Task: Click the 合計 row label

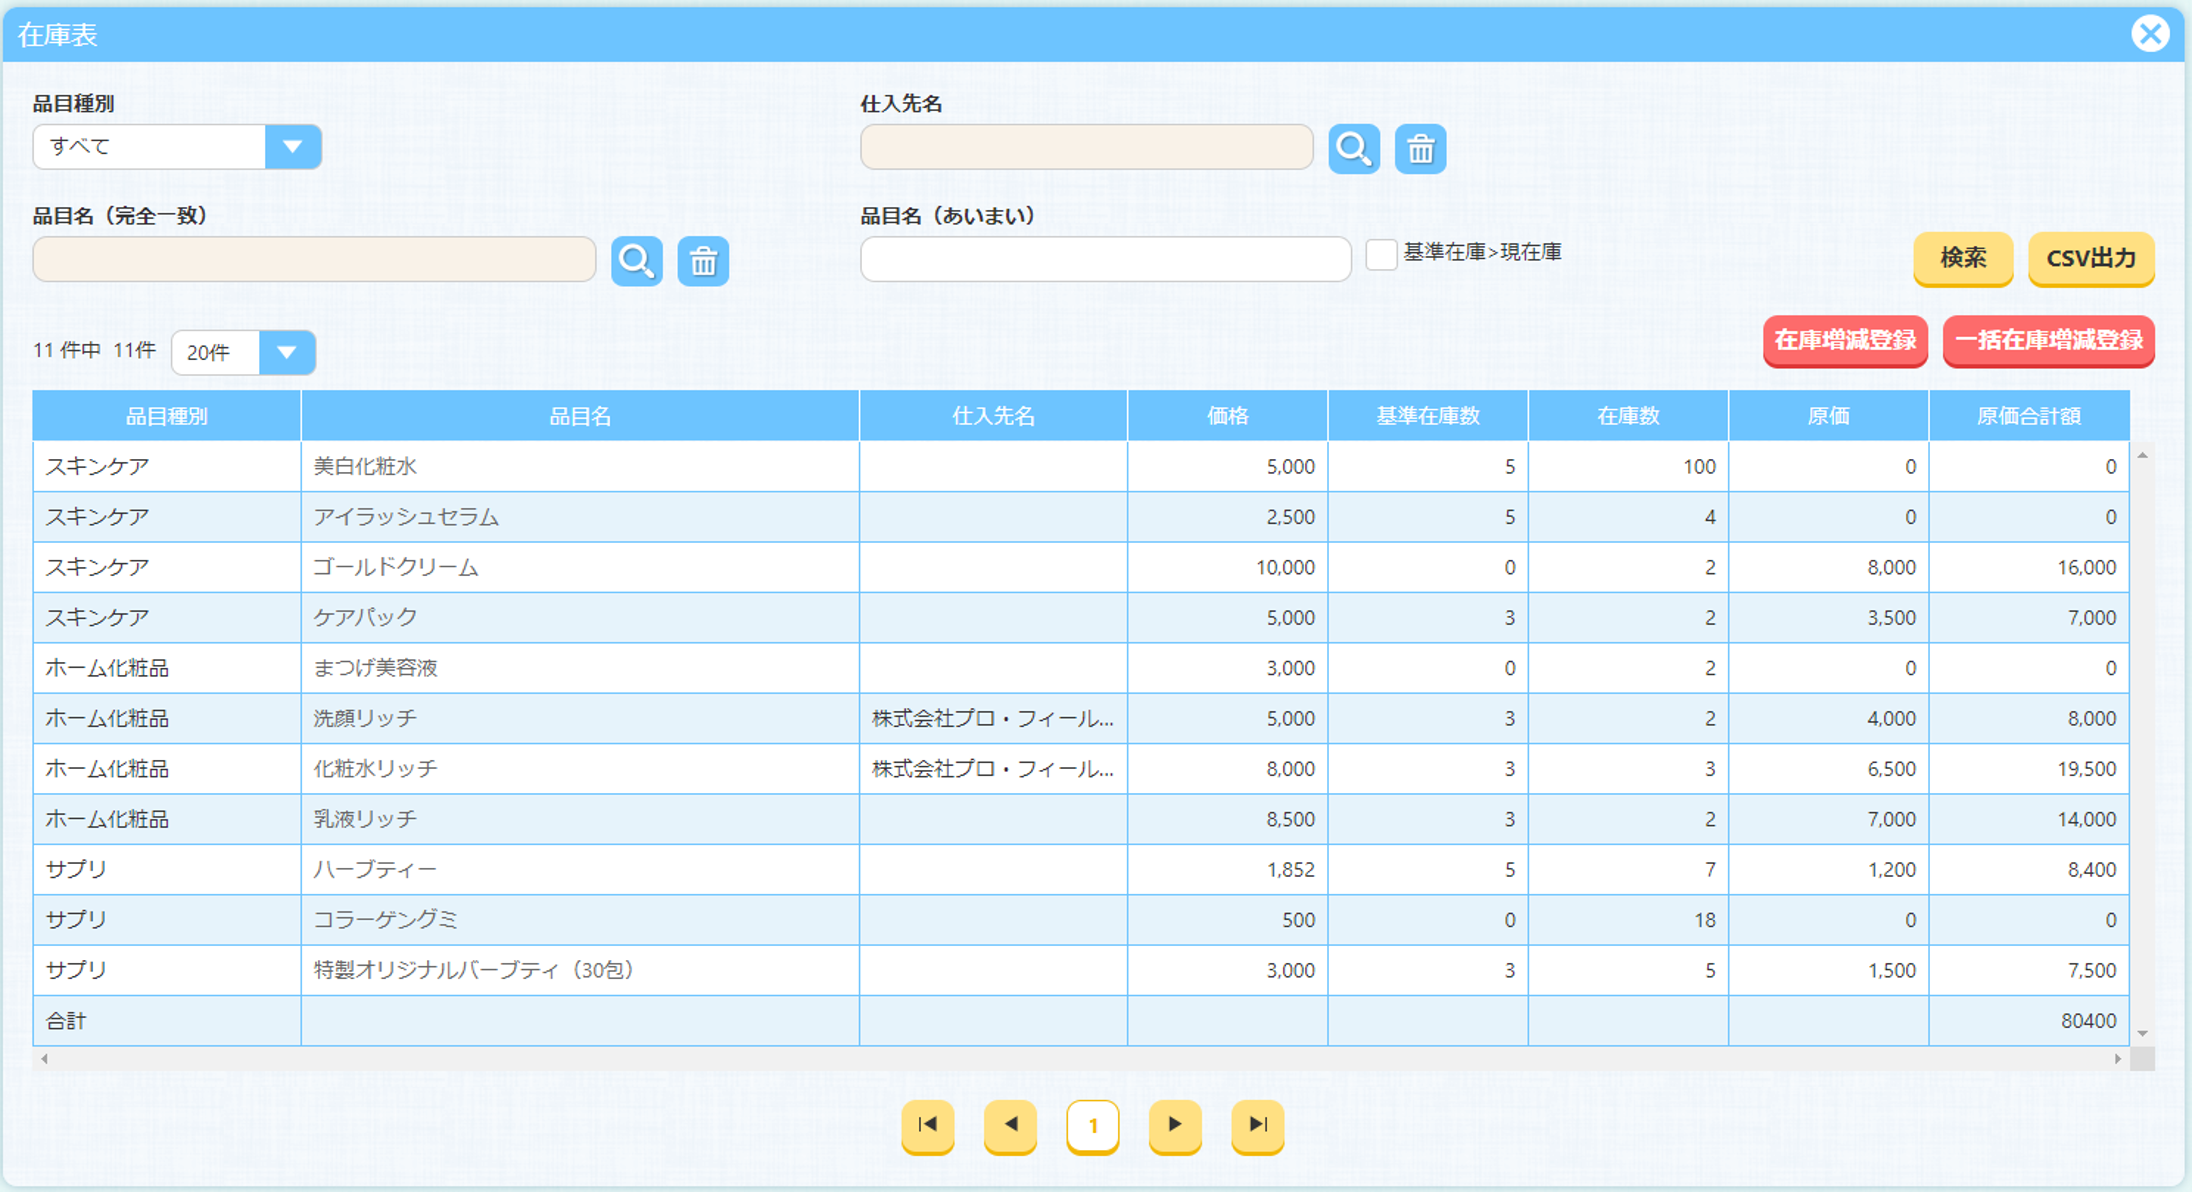Action: pyautogui.click(x=66, y=1021)
